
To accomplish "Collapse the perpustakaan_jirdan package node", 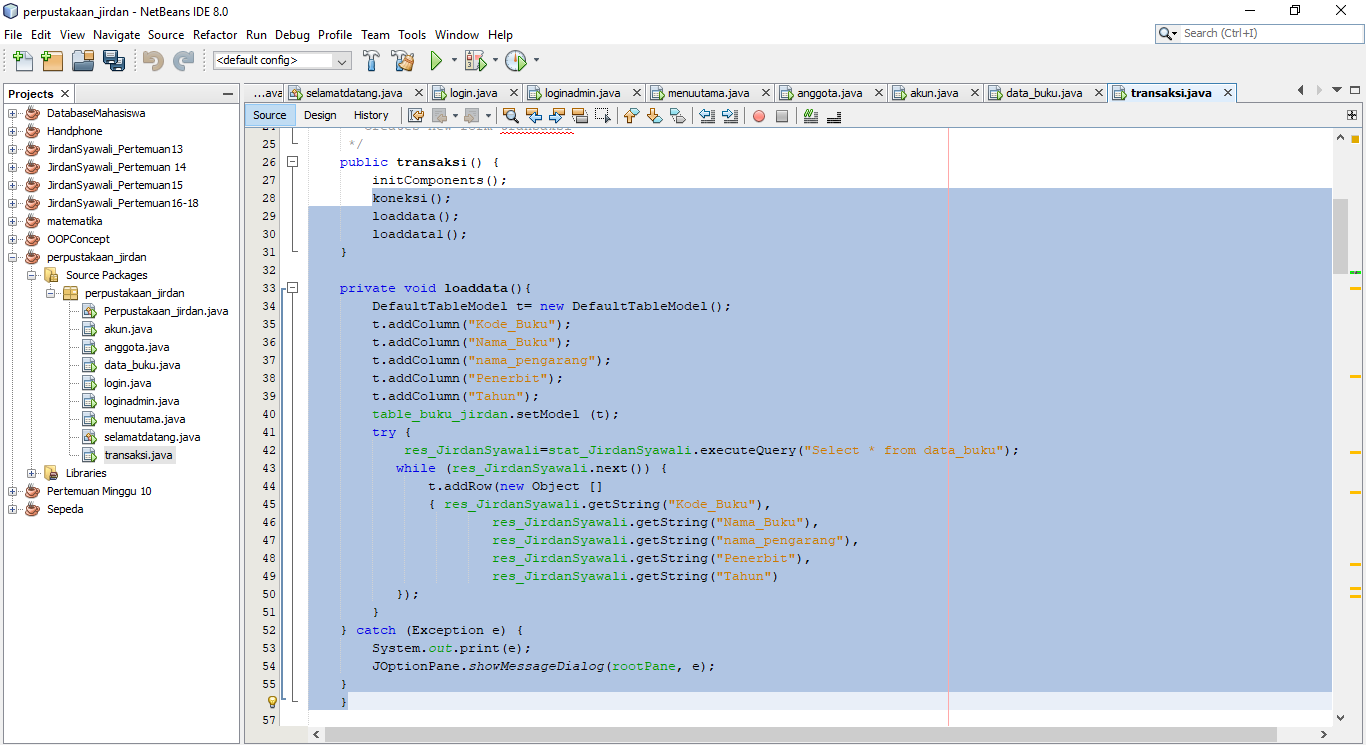I will click(49, 293).
